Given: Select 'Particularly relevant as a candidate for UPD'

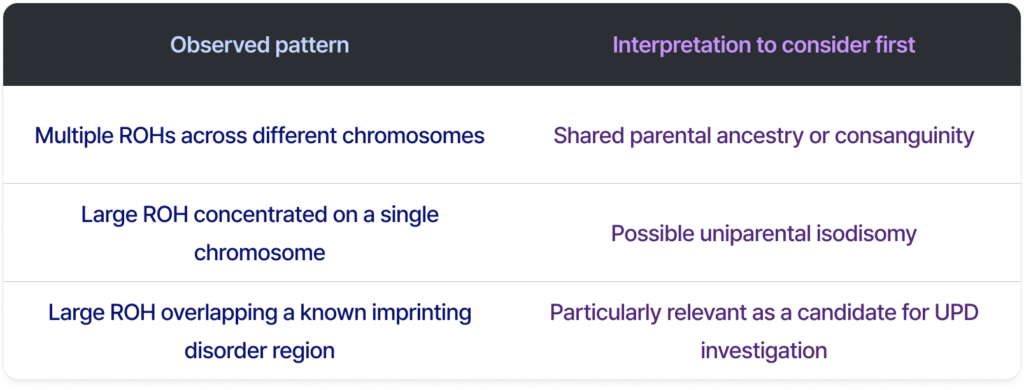Looking at the screenshot, I should coord(763,313).
